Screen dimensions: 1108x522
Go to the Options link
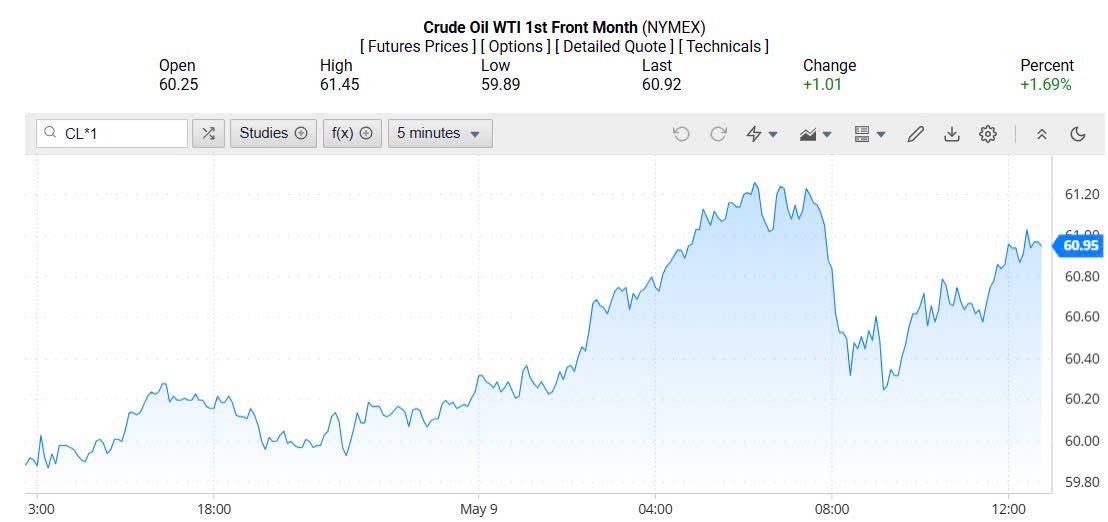click(x=516, y=46)
